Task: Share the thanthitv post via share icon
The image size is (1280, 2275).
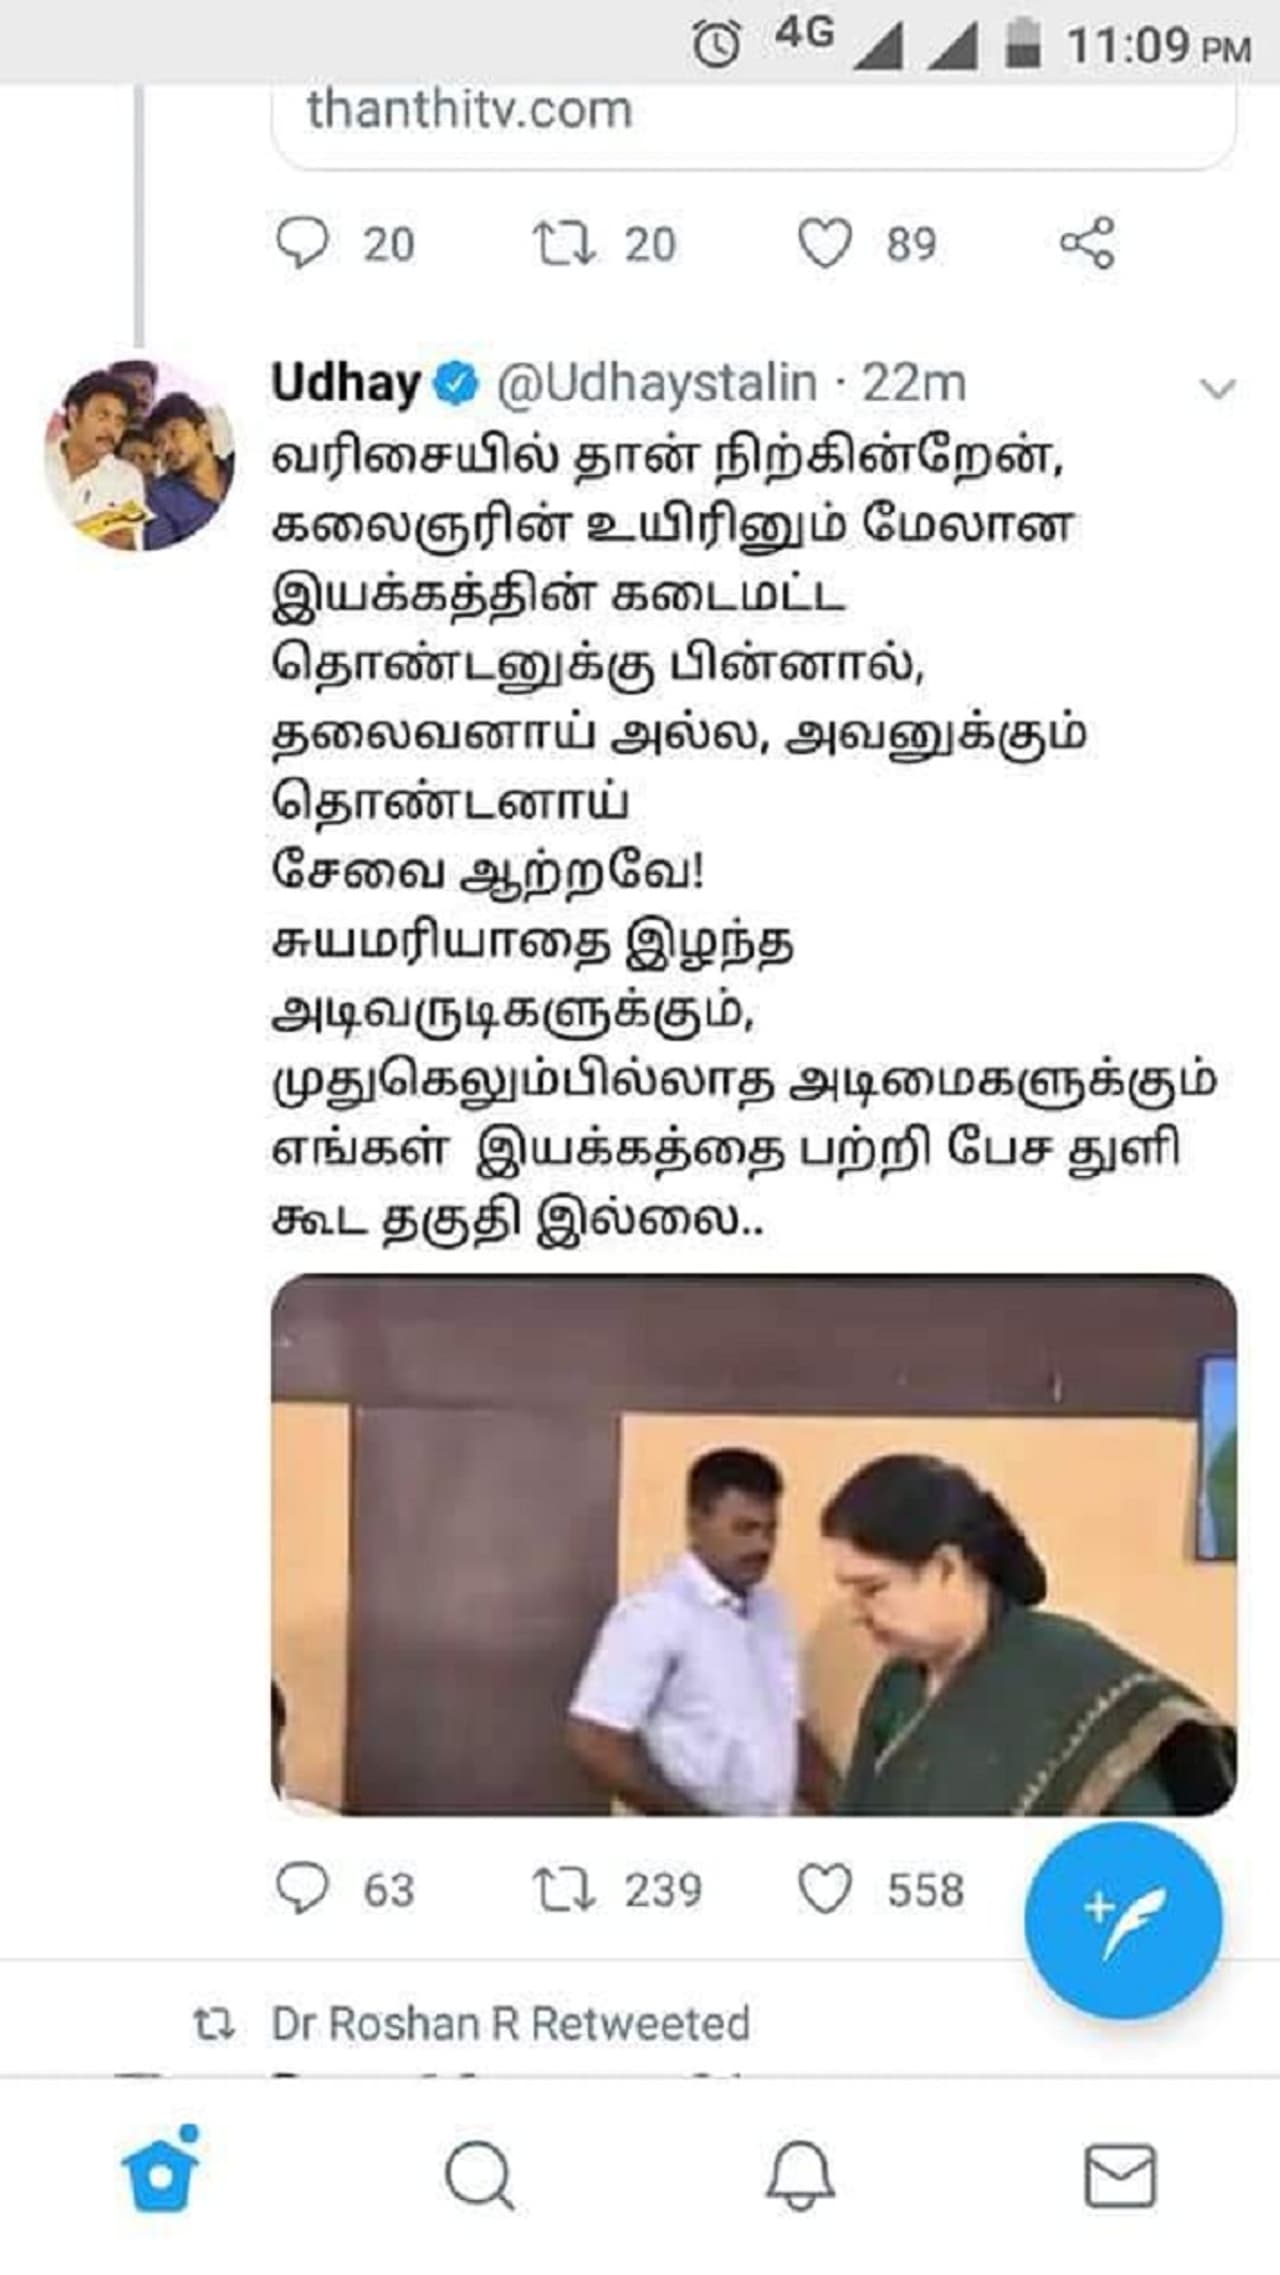Action: (1087, 243)
